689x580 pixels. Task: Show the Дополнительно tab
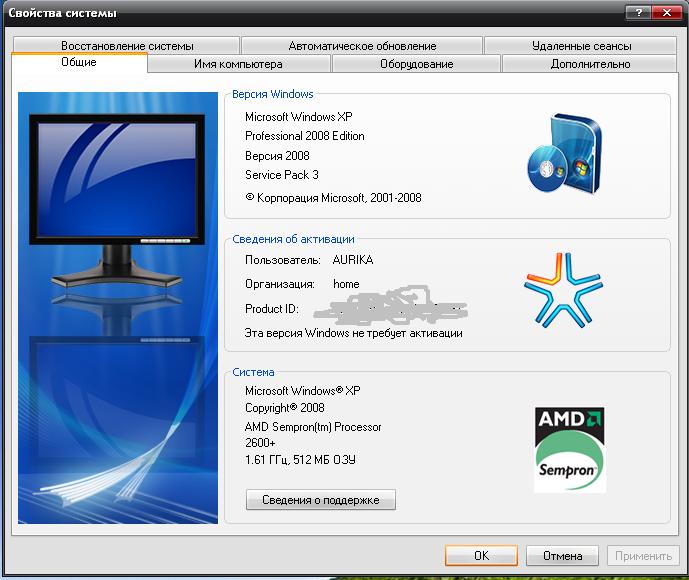point(590,64)
